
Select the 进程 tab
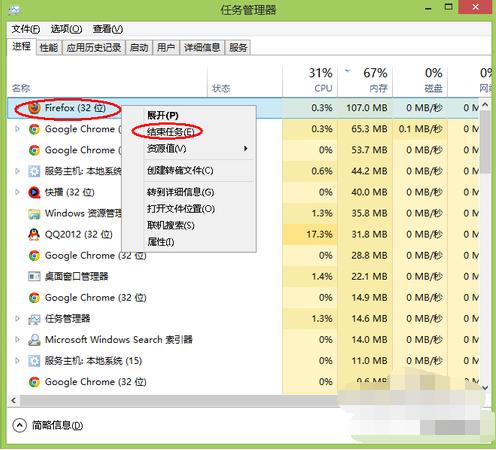pos(21,46)
